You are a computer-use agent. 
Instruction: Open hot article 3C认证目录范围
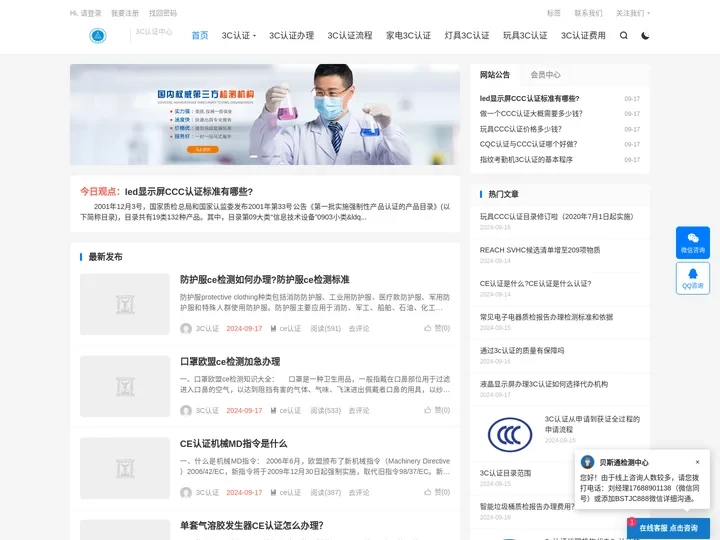tap(505, 473)
